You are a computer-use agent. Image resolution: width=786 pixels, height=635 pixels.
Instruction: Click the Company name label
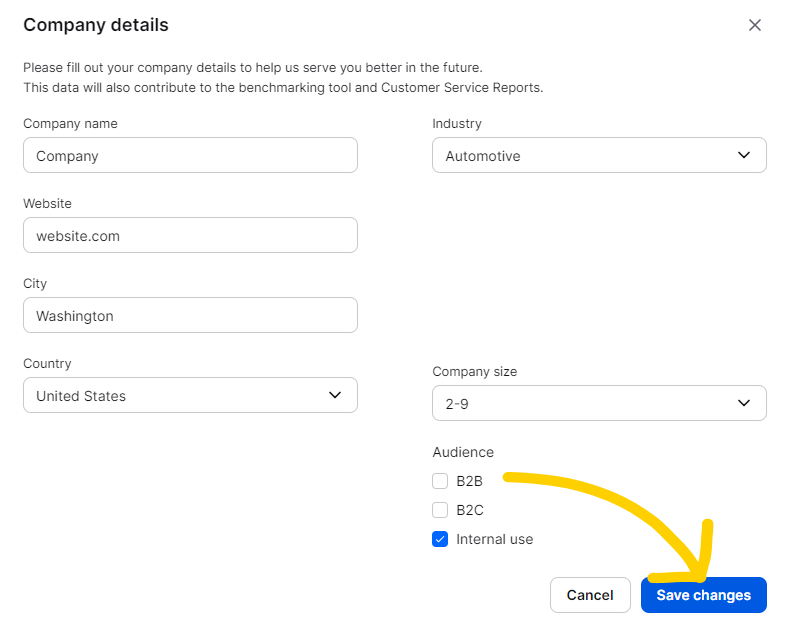pos(70,124)
